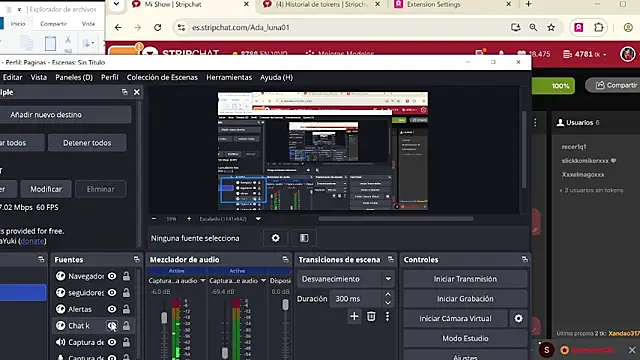
Task: Close the multiple-output dock panel
Action: click(x=137, y=92)
